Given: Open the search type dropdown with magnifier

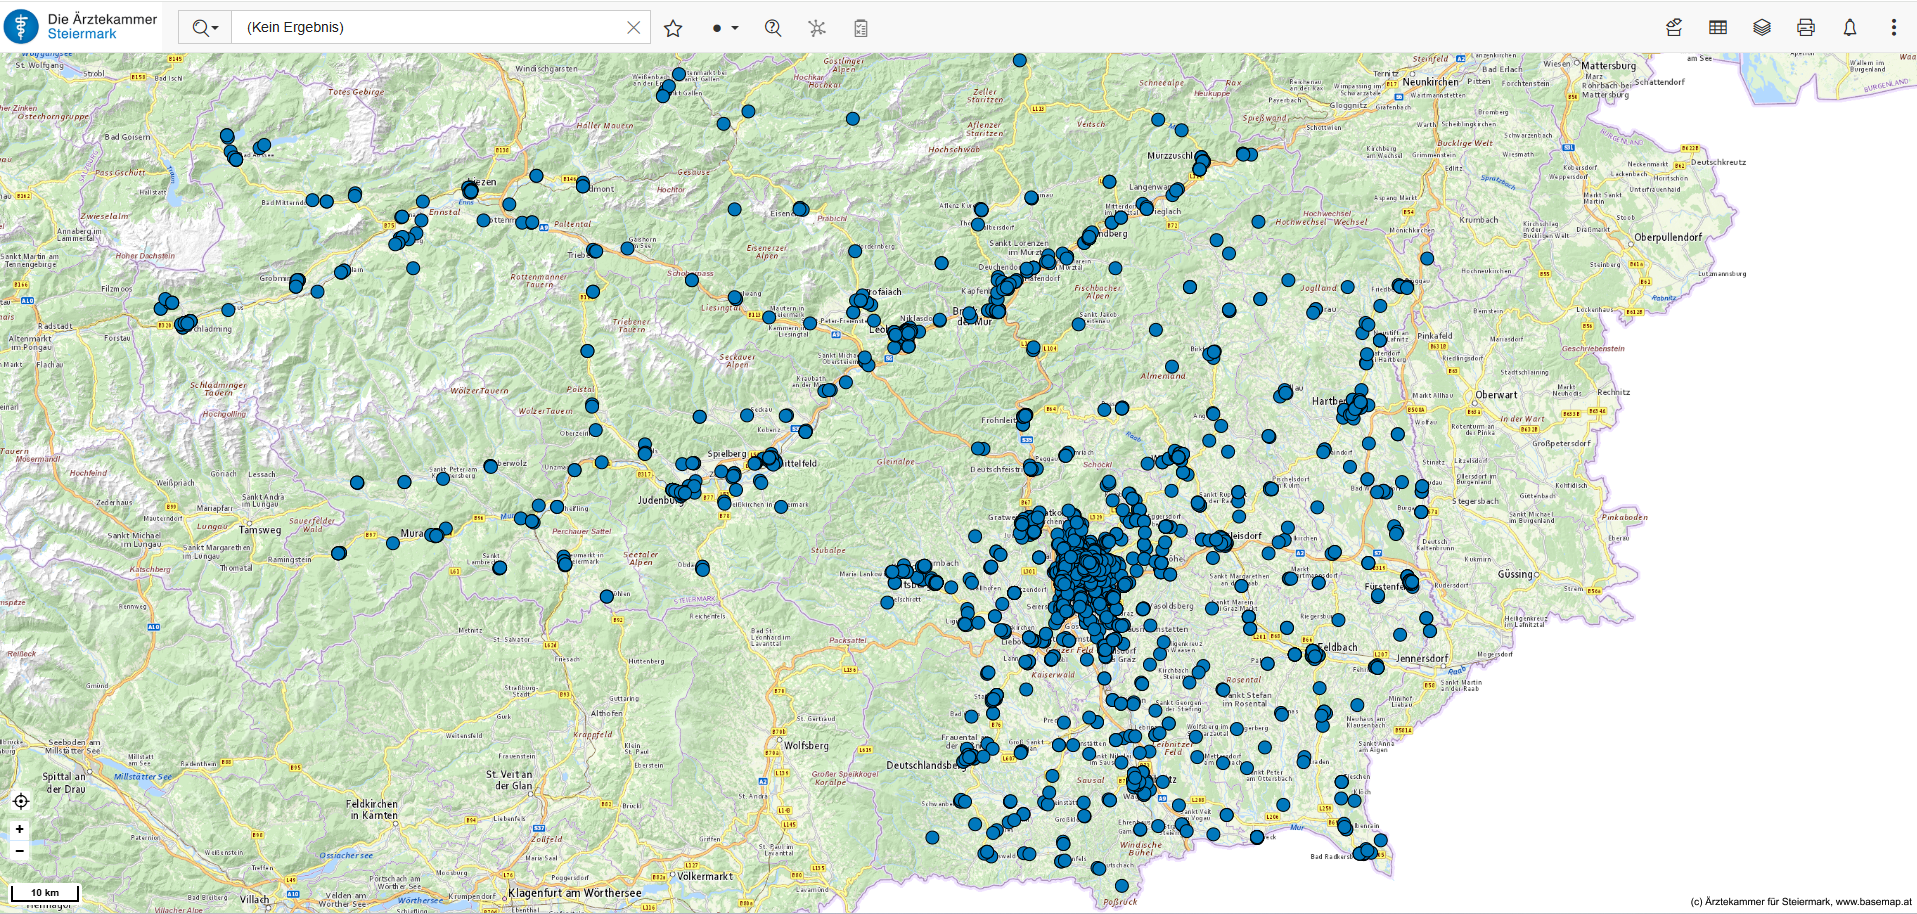Looking at the screenshot, I should click(205, 28).
